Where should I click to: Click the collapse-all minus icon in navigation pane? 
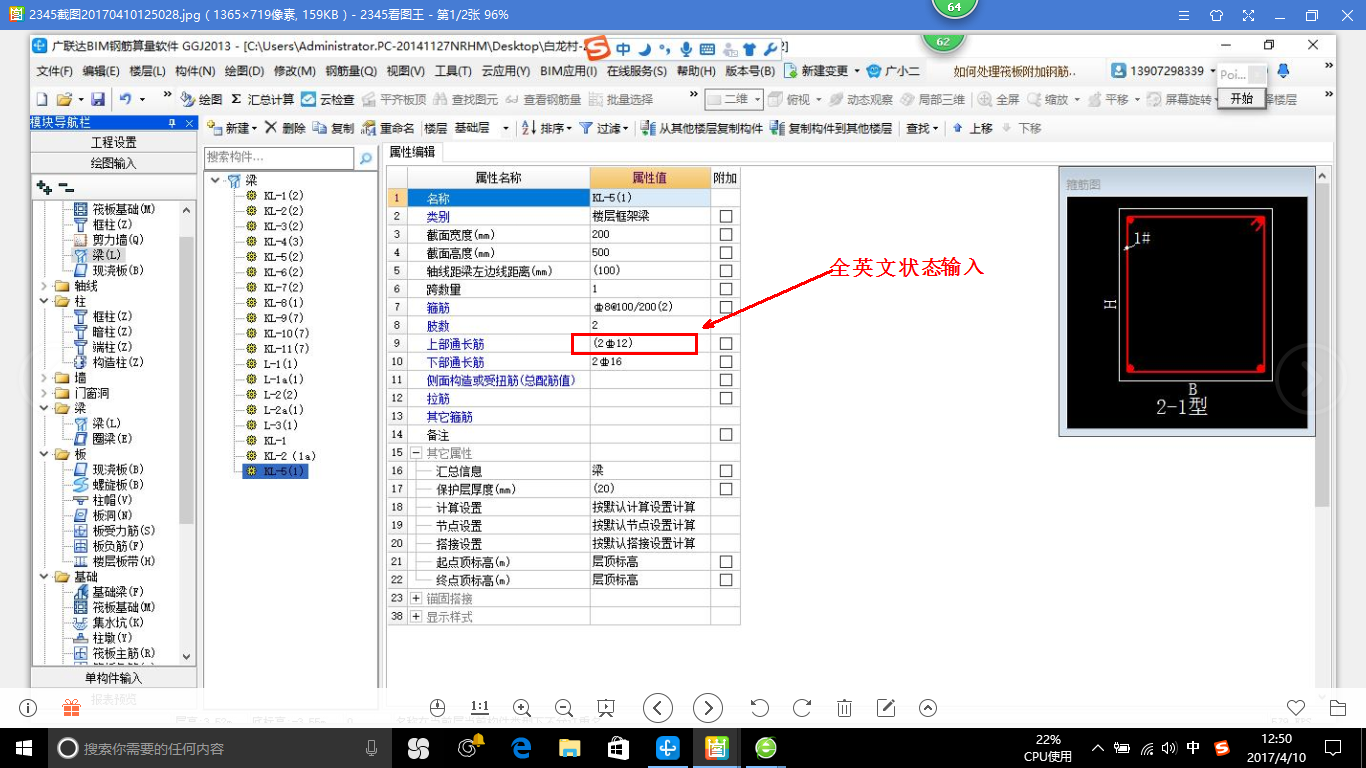tap(66, 187)
